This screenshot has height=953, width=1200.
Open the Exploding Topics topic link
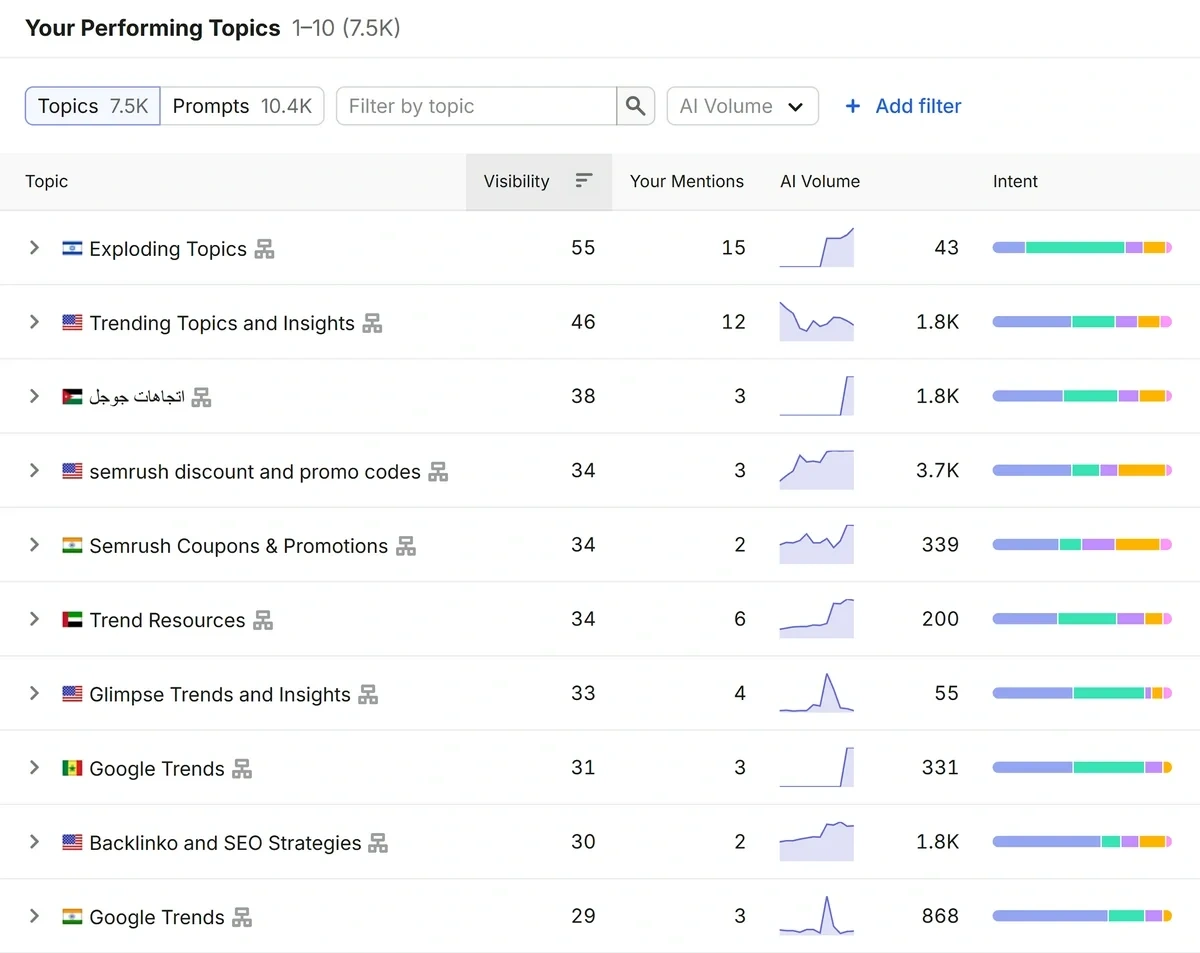pos(168,249)
